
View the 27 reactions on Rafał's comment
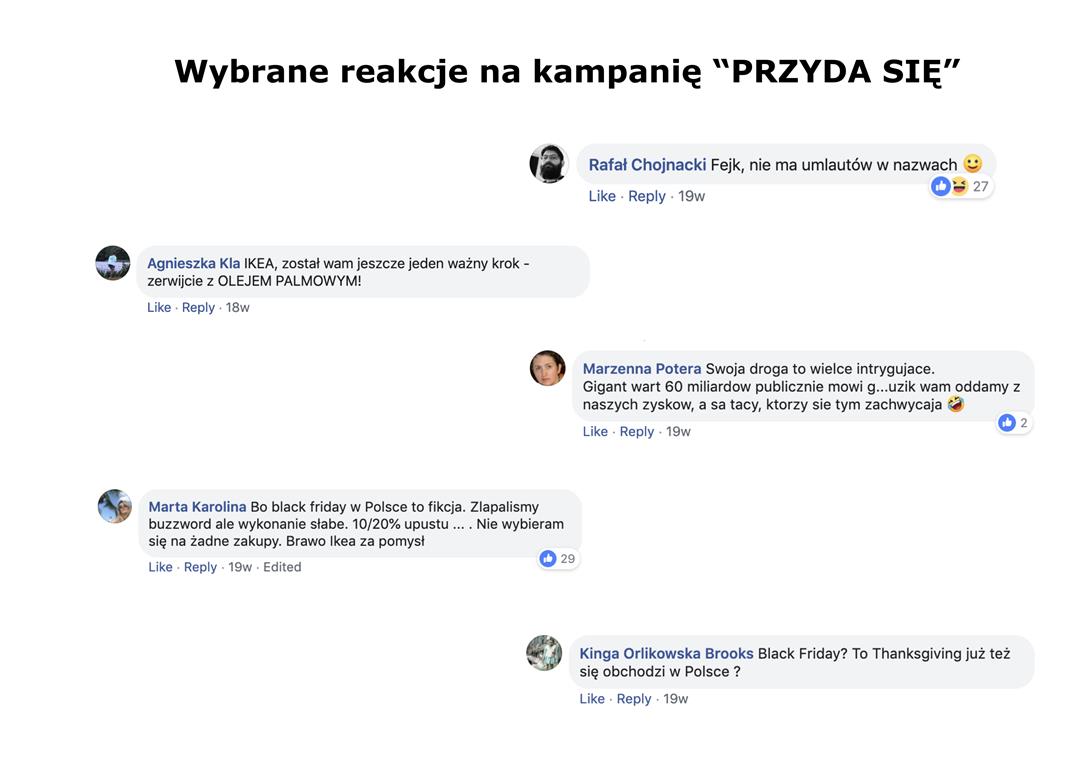coord(961,186)
